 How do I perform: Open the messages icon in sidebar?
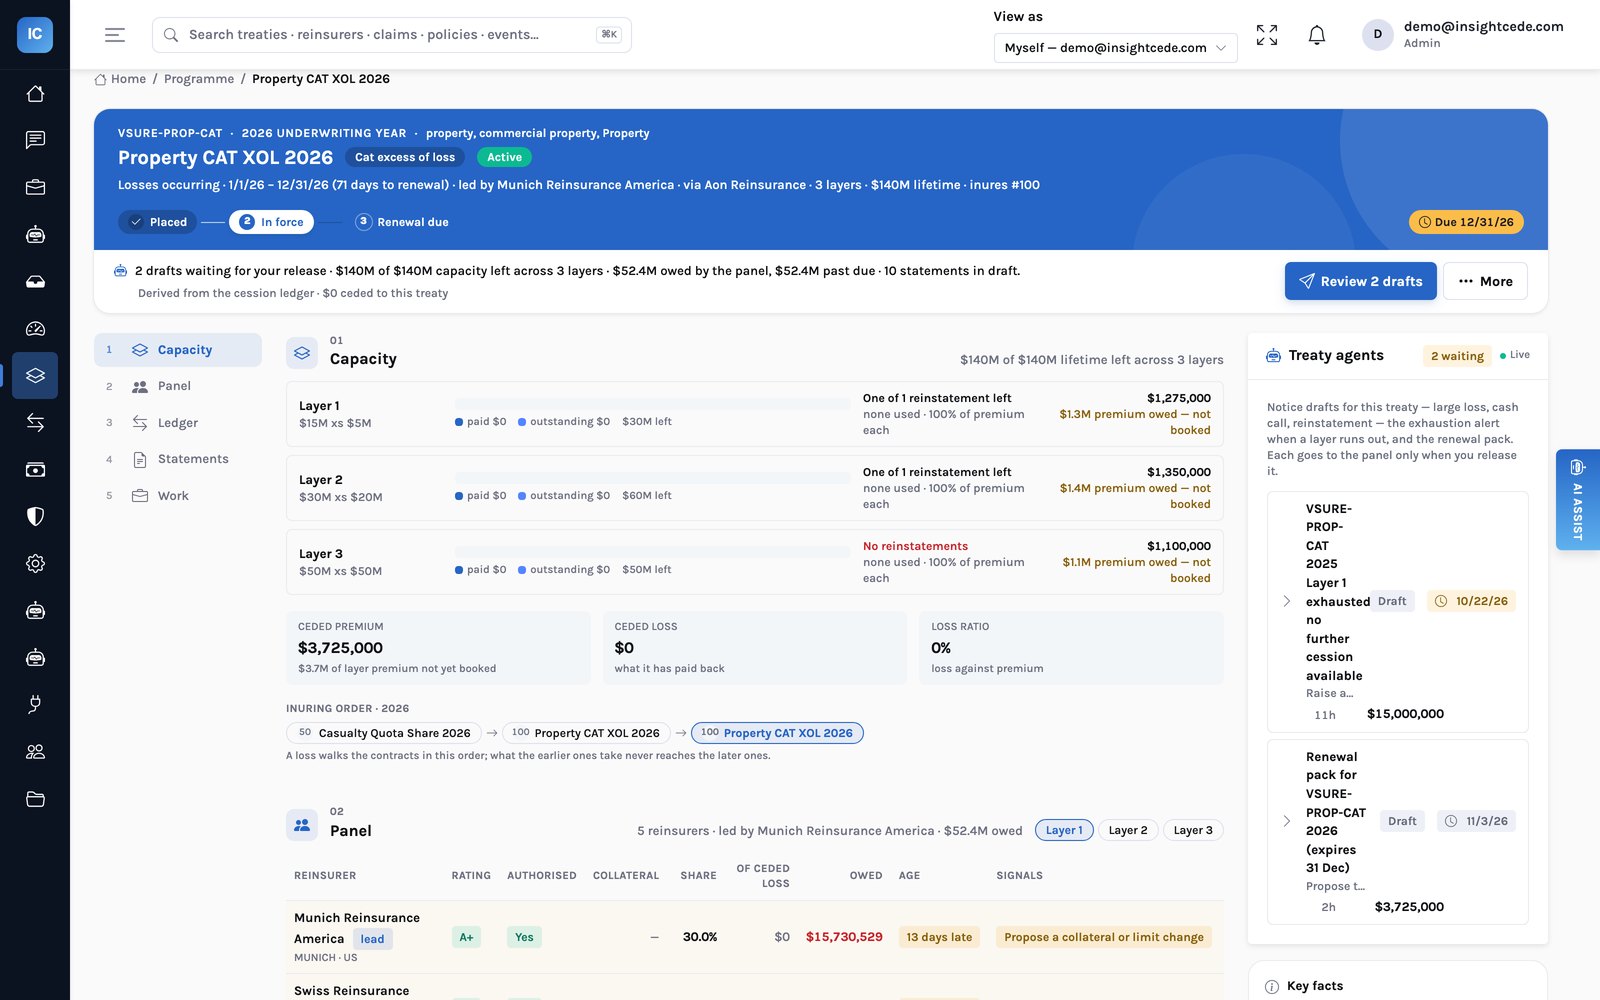pyautogui.click(x=35, y=140)
